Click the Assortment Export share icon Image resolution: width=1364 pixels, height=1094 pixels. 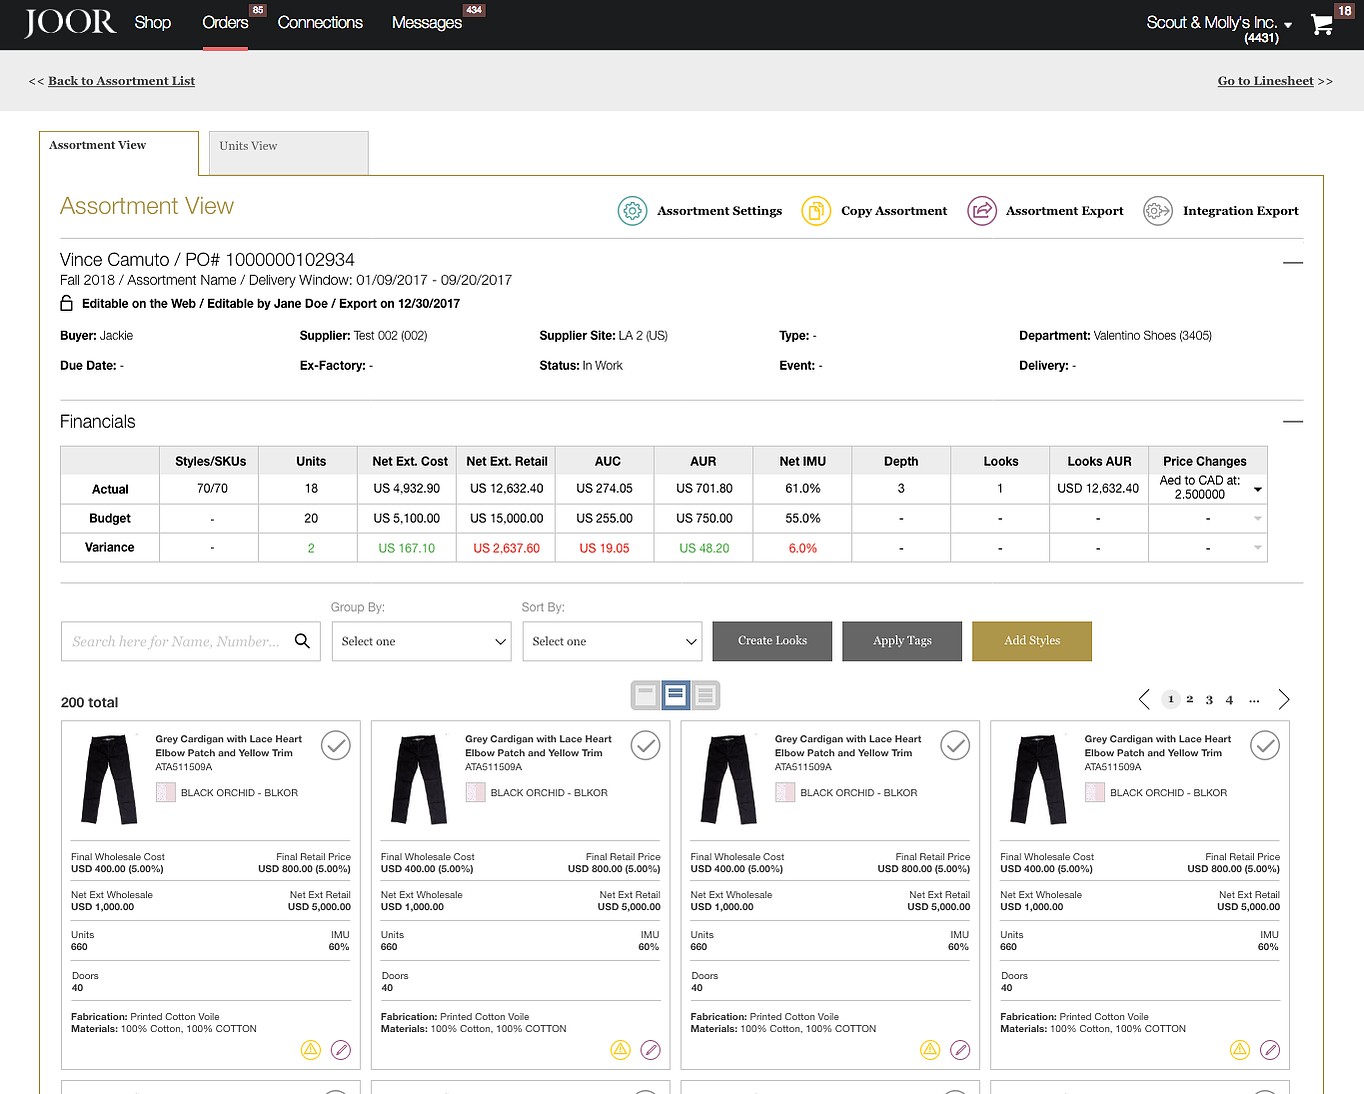(x=982, y=211)
